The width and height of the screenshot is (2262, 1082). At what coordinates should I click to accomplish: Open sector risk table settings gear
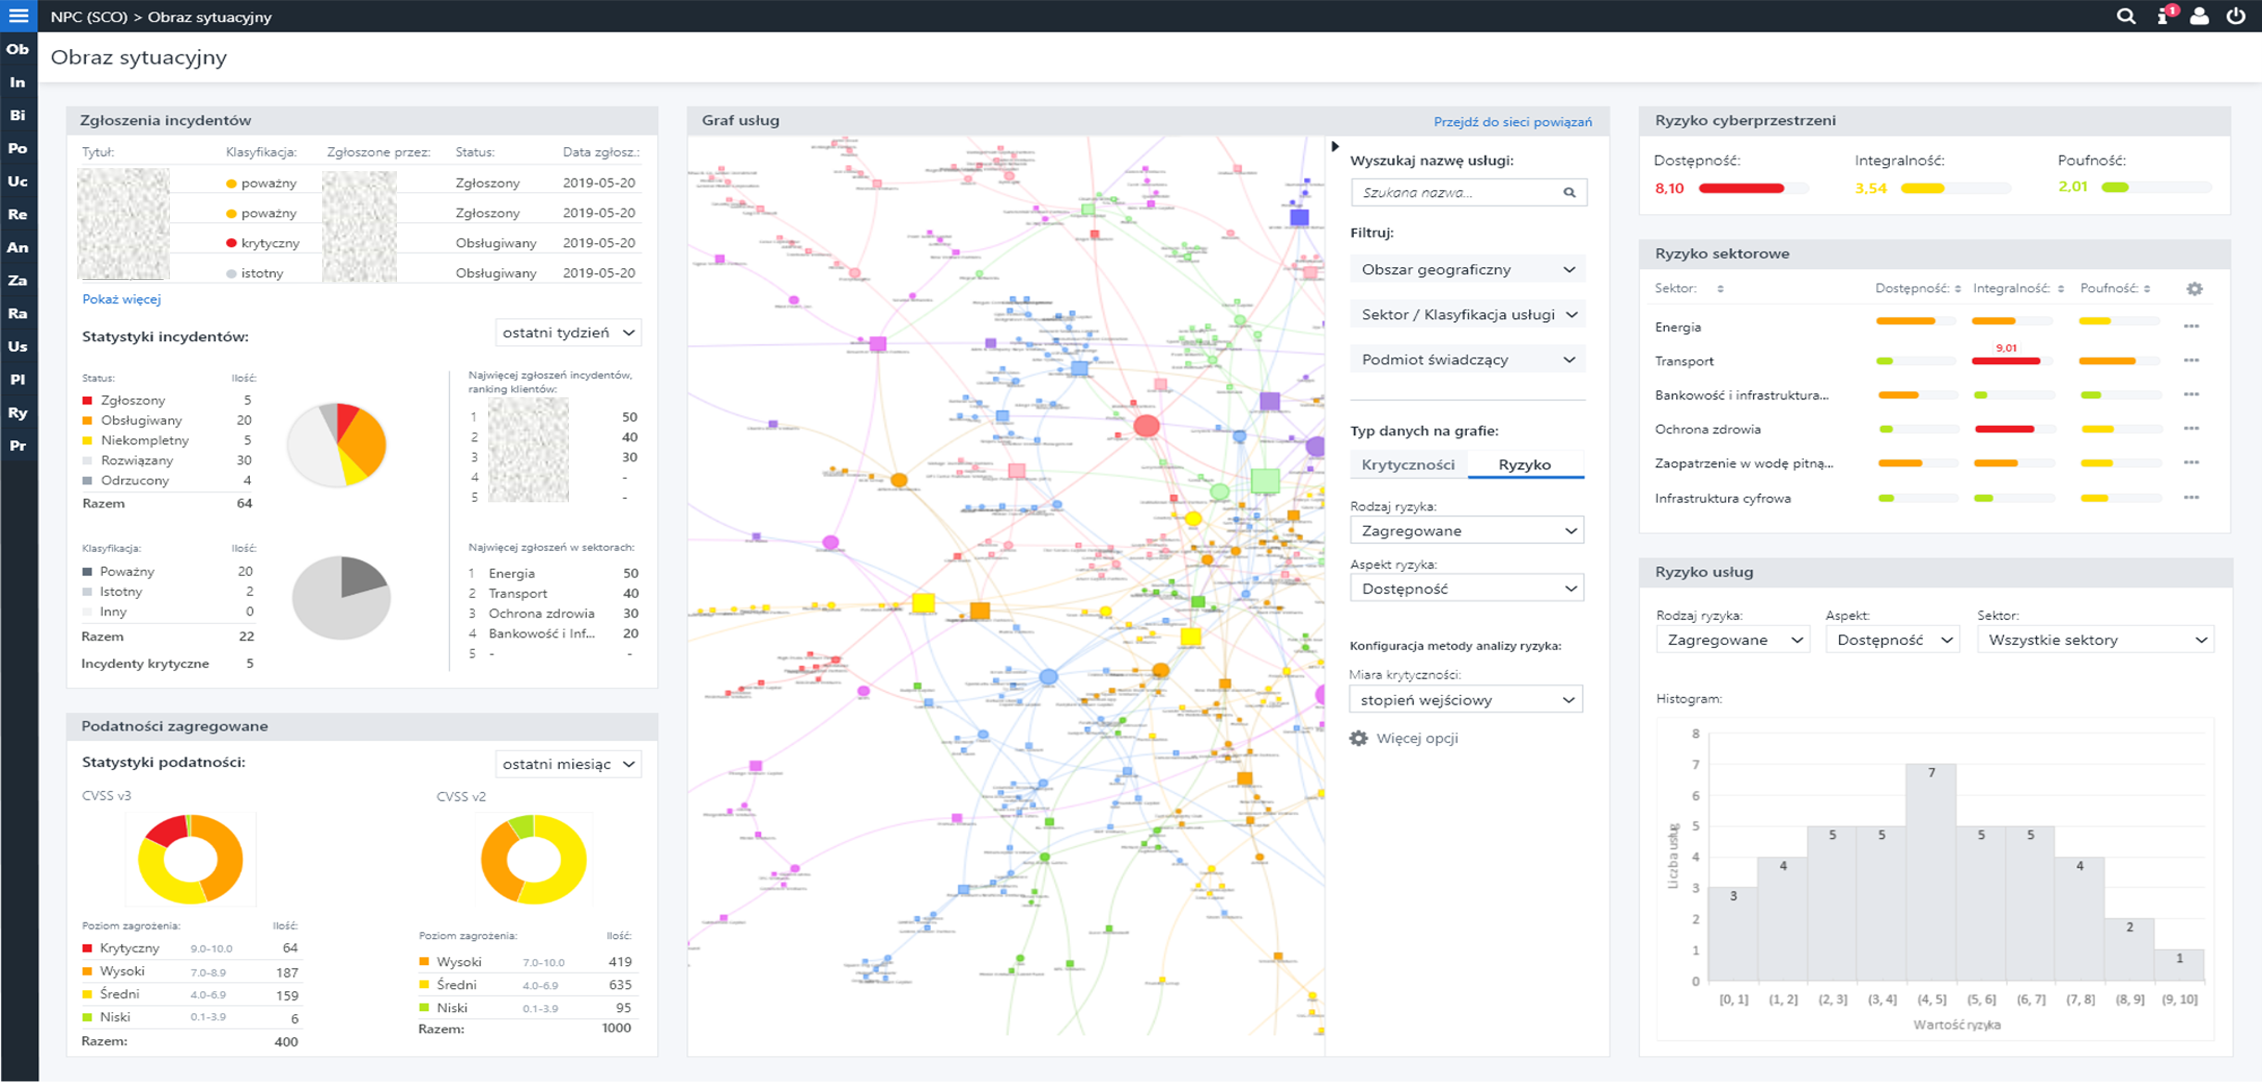click(2194, 289)
